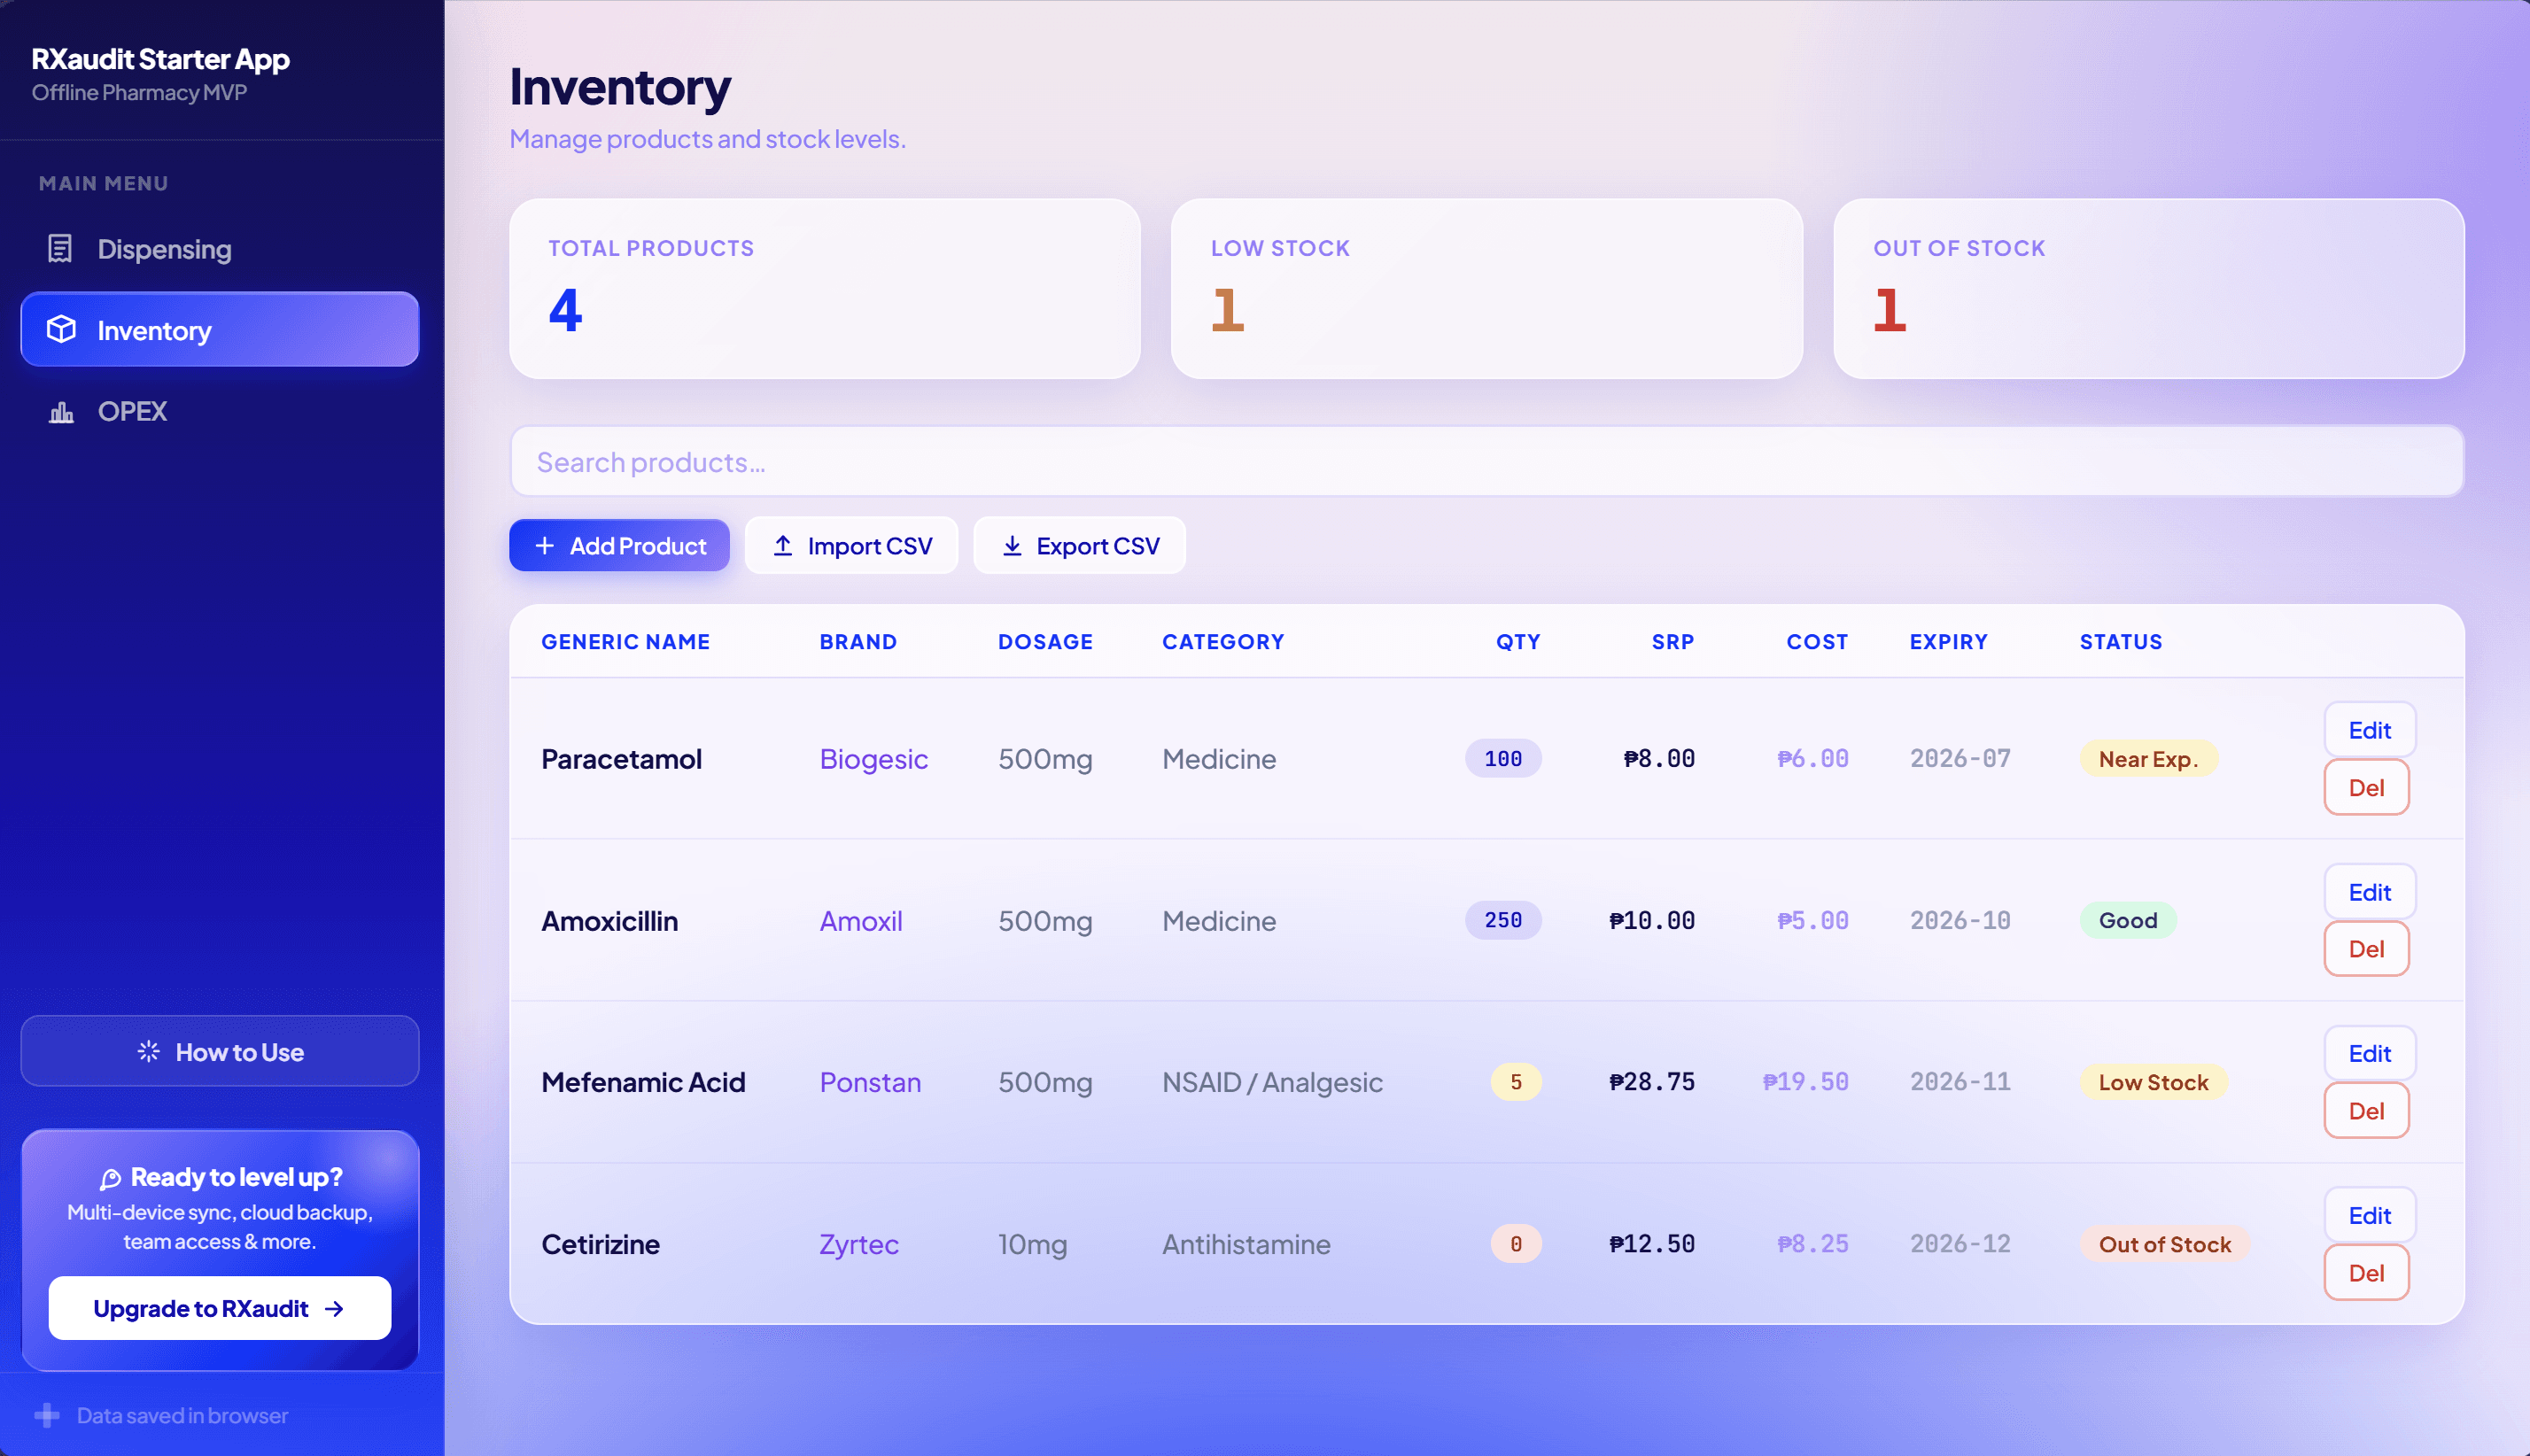This screenshot has height=1456, width=2530.
Task: Click the Add Product button
Action: click(619, 546)
